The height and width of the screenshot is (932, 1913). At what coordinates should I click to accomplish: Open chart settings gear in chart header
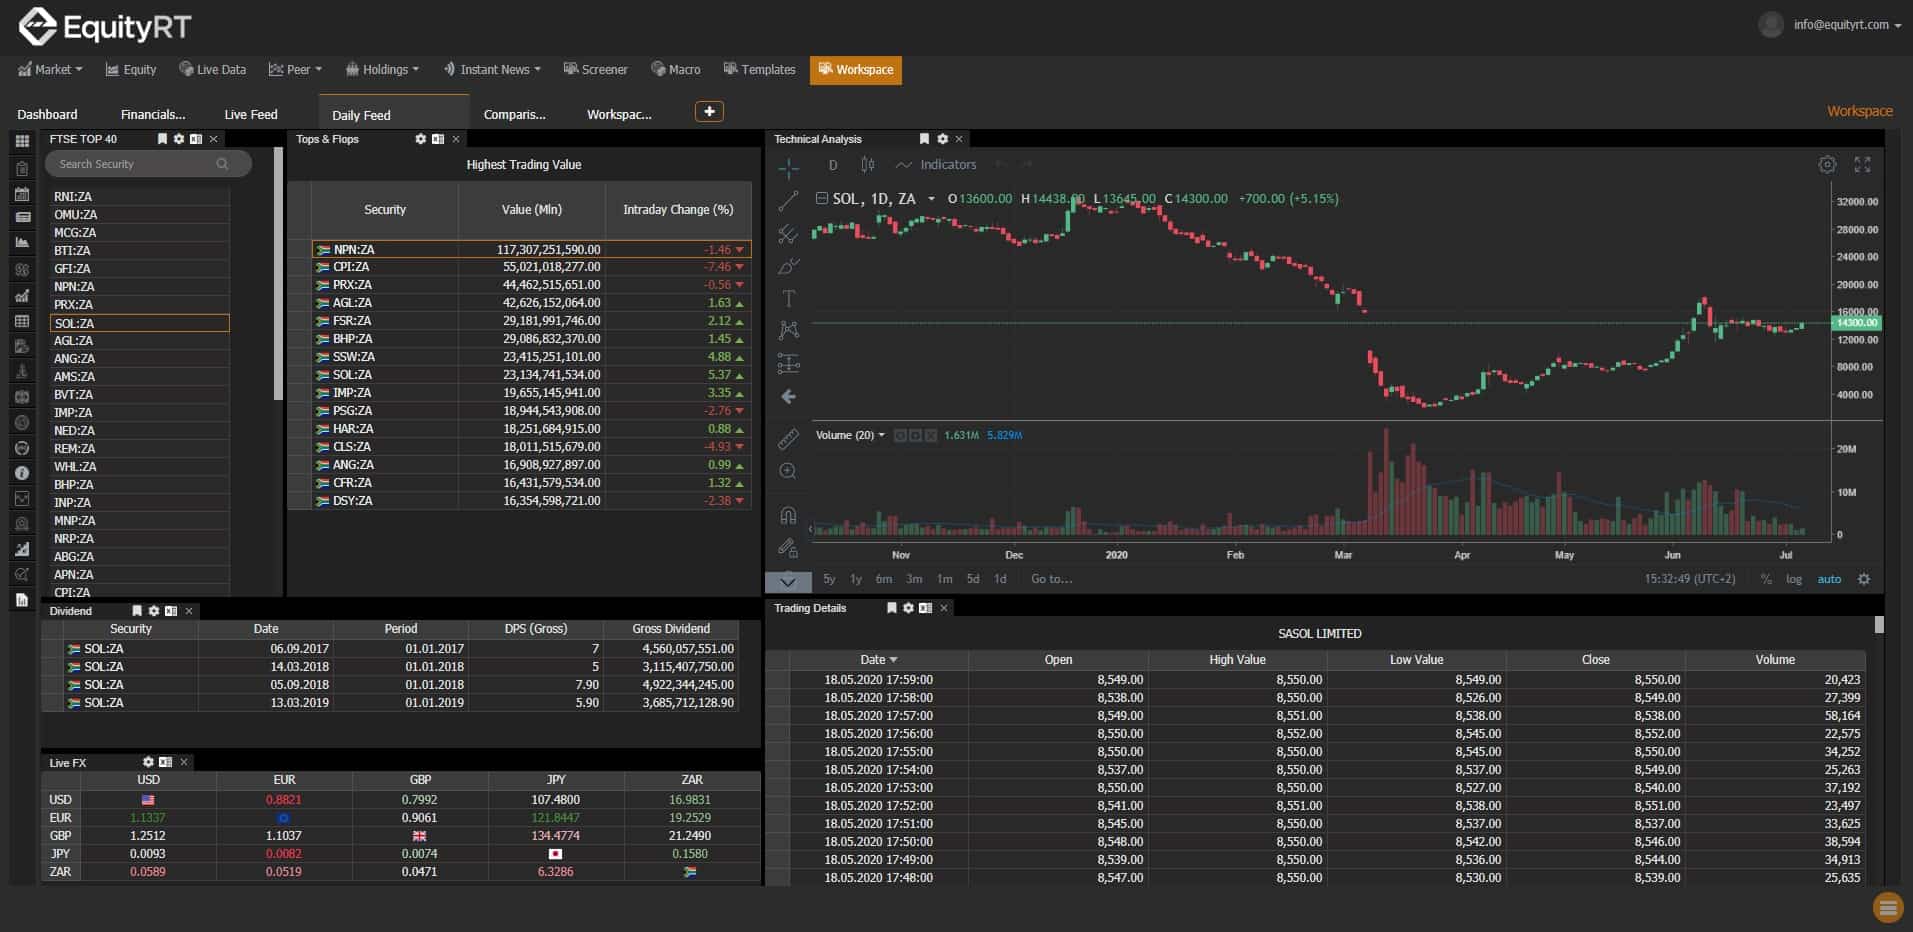(x=1827, y=165)
